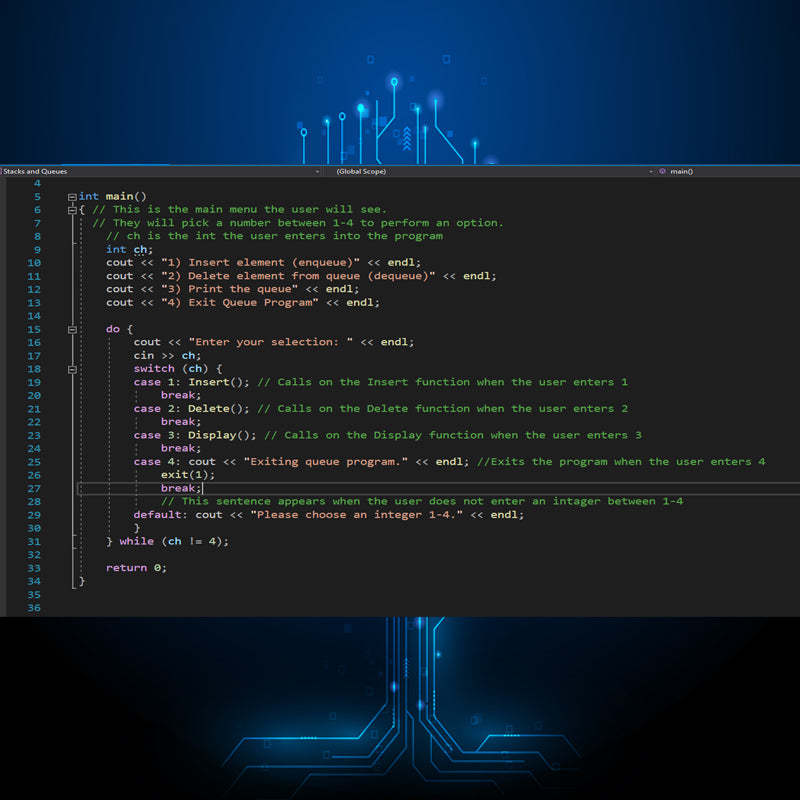
Task: Click the default case keyword
Action: click(x=160, y=515)
